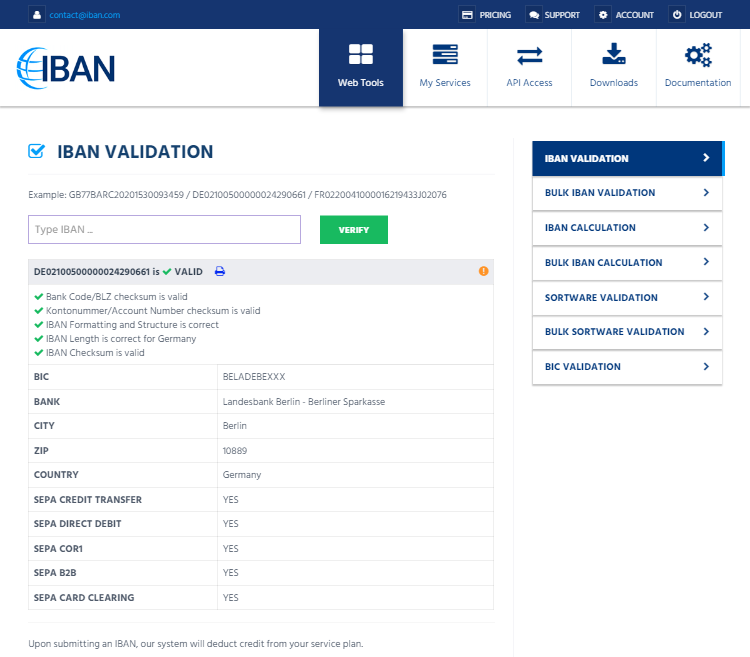
Task: Click the printer icon beside VALID result
Action: 220,271
